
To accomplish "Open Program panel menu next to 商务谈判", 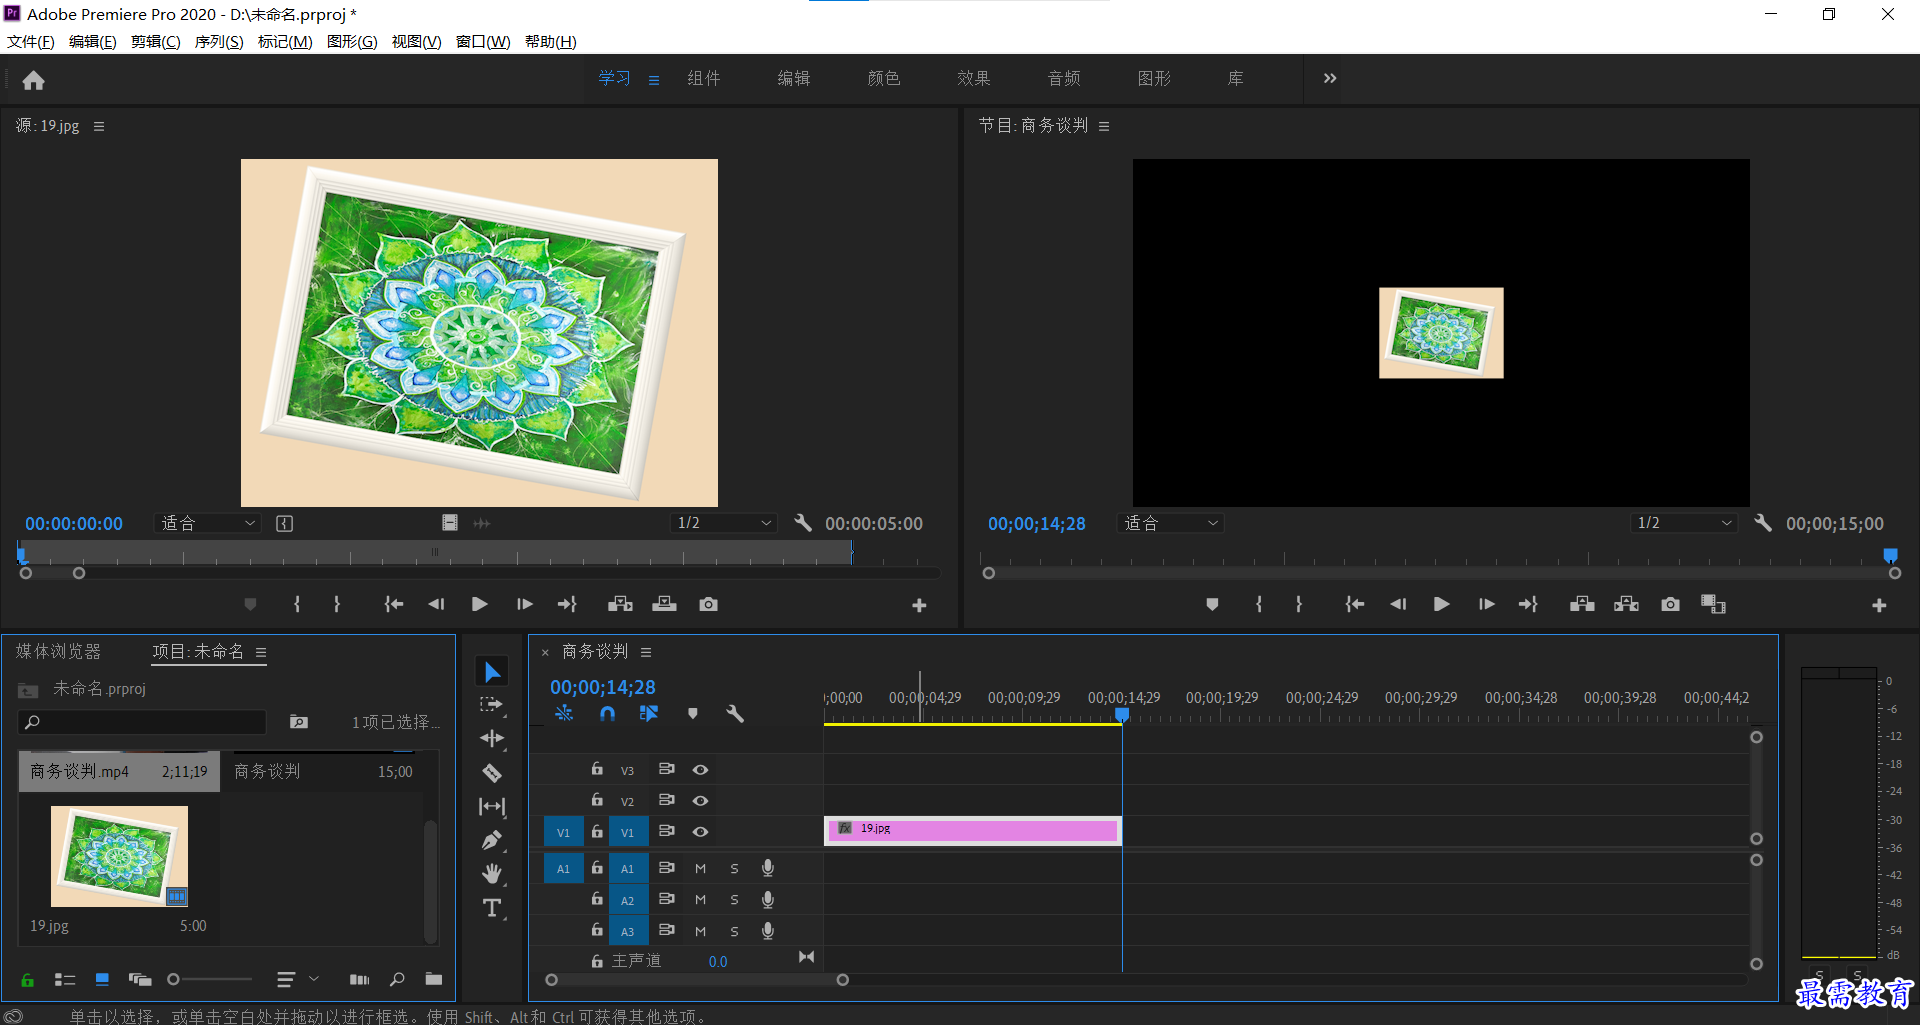I will pos(1104,126).
